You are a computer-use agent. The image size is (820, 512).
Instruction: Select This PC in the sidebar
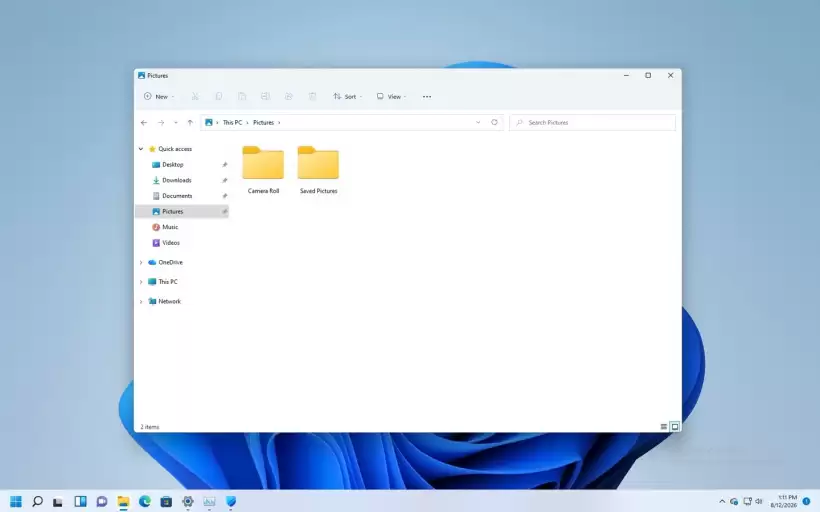point(168,282)
